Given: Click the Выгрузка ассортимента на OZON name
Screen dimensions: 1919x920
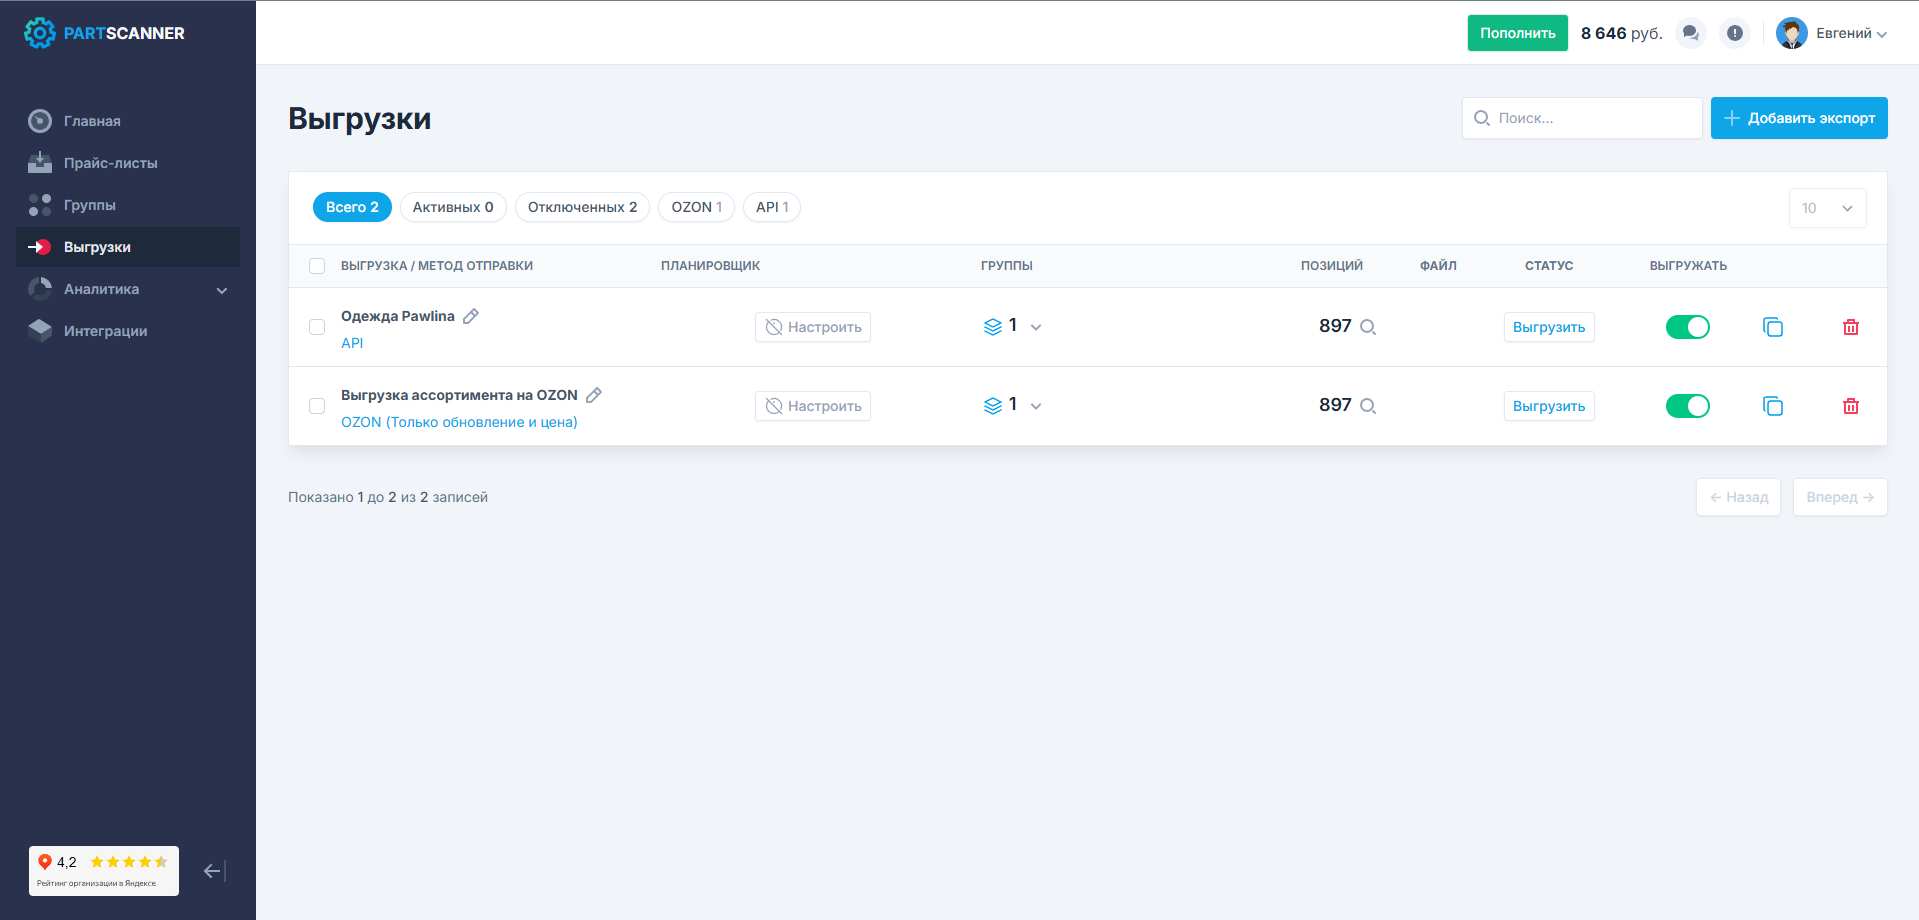Looking at the screenshot, I should (459, 395).
